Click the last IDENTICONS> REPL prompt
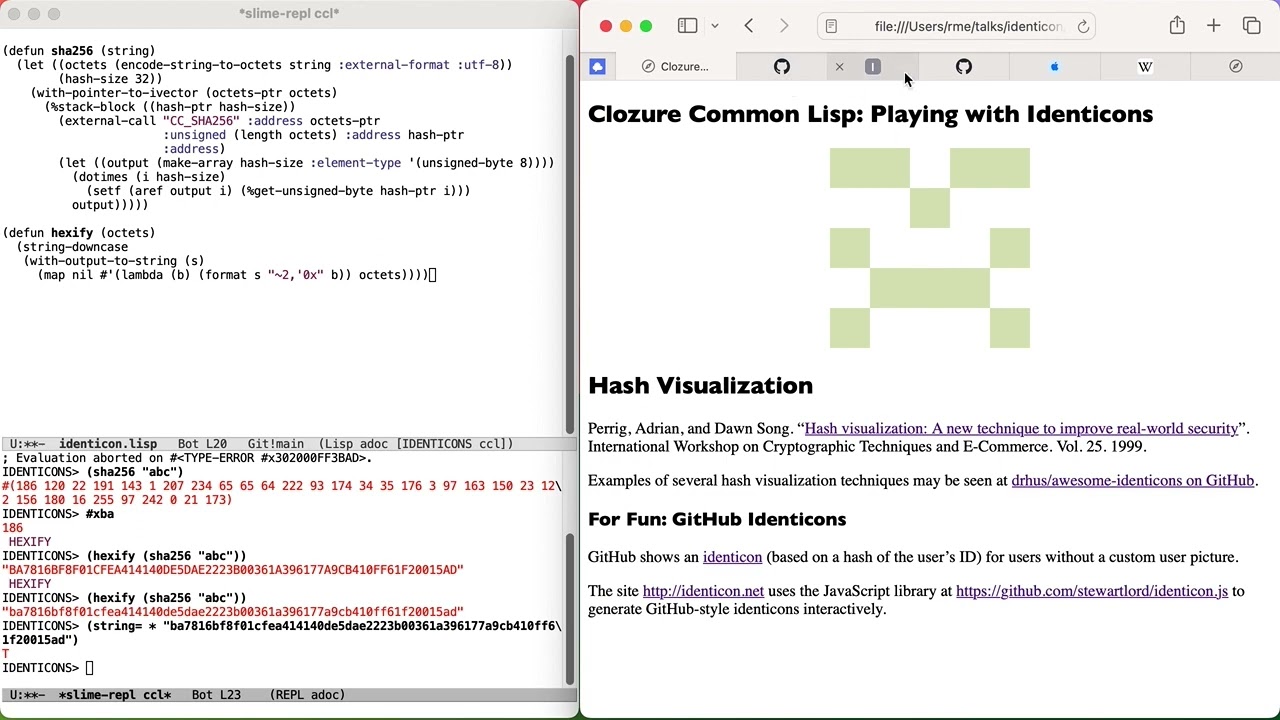The image size is (1280, 720). click(x=41, y=668)
